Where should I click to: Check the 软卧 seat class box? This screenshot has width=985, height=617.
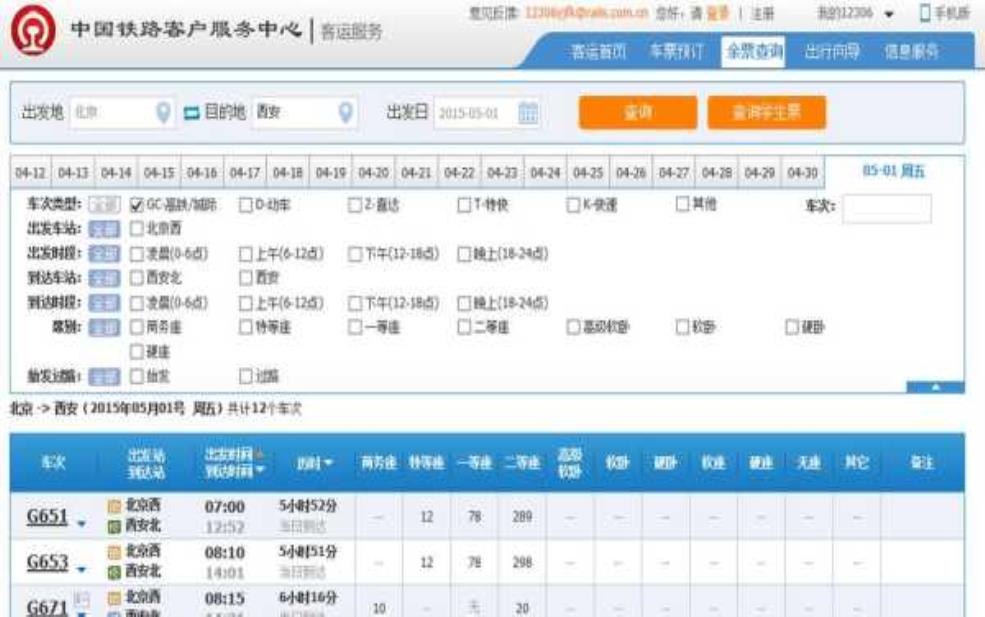point(682,327)
